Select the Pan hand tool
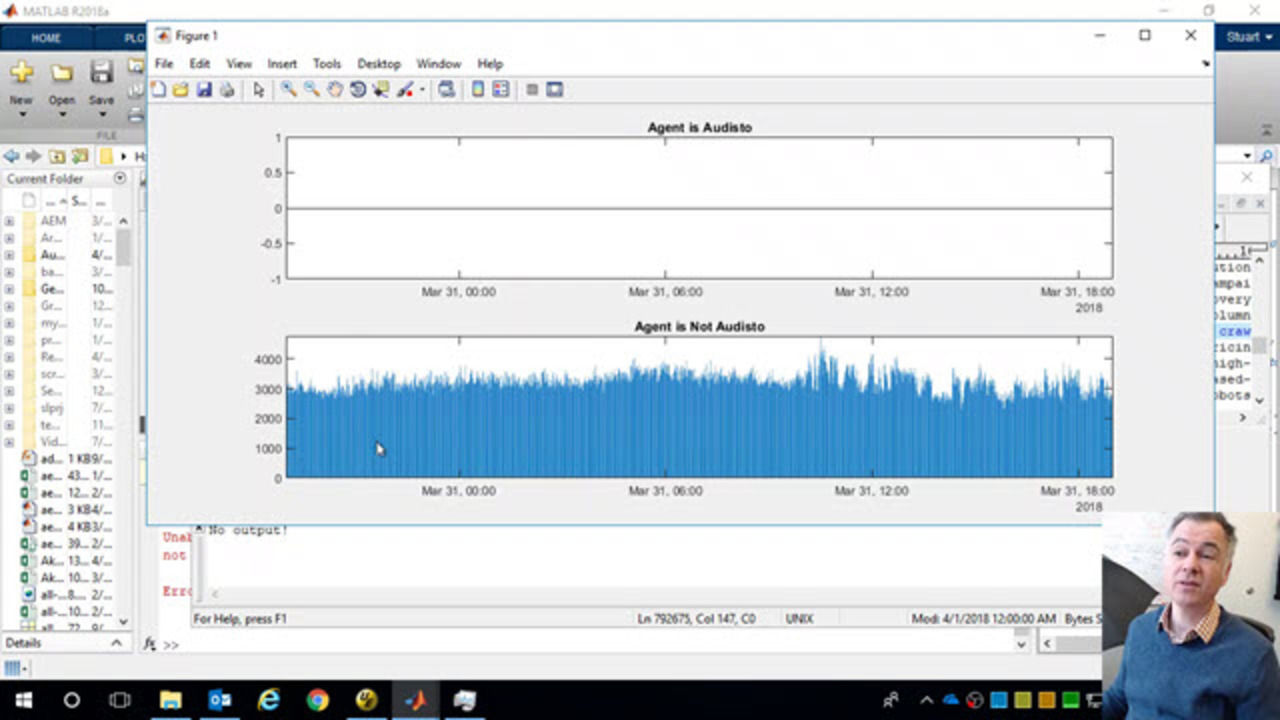Image resolution: width=1280 pixels, height=720 pixels. [x=335, y=90]
